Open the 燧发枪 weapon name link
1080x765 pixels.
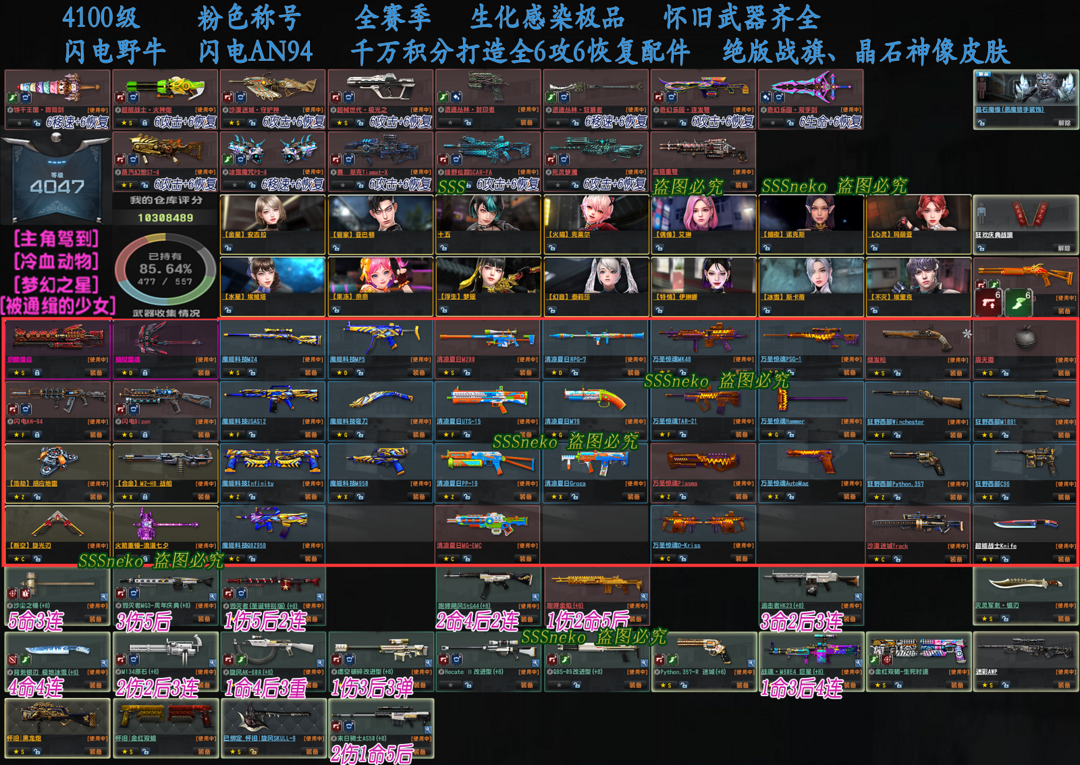pyautogui.click(x=876, y=359)
